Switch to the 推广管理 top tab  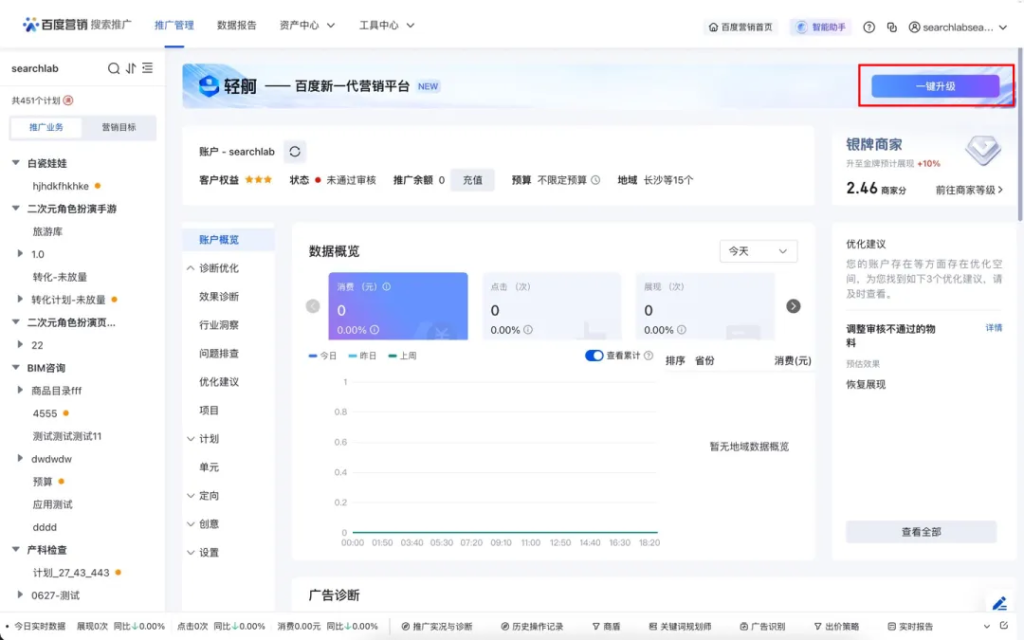click(x=174, y=25)
